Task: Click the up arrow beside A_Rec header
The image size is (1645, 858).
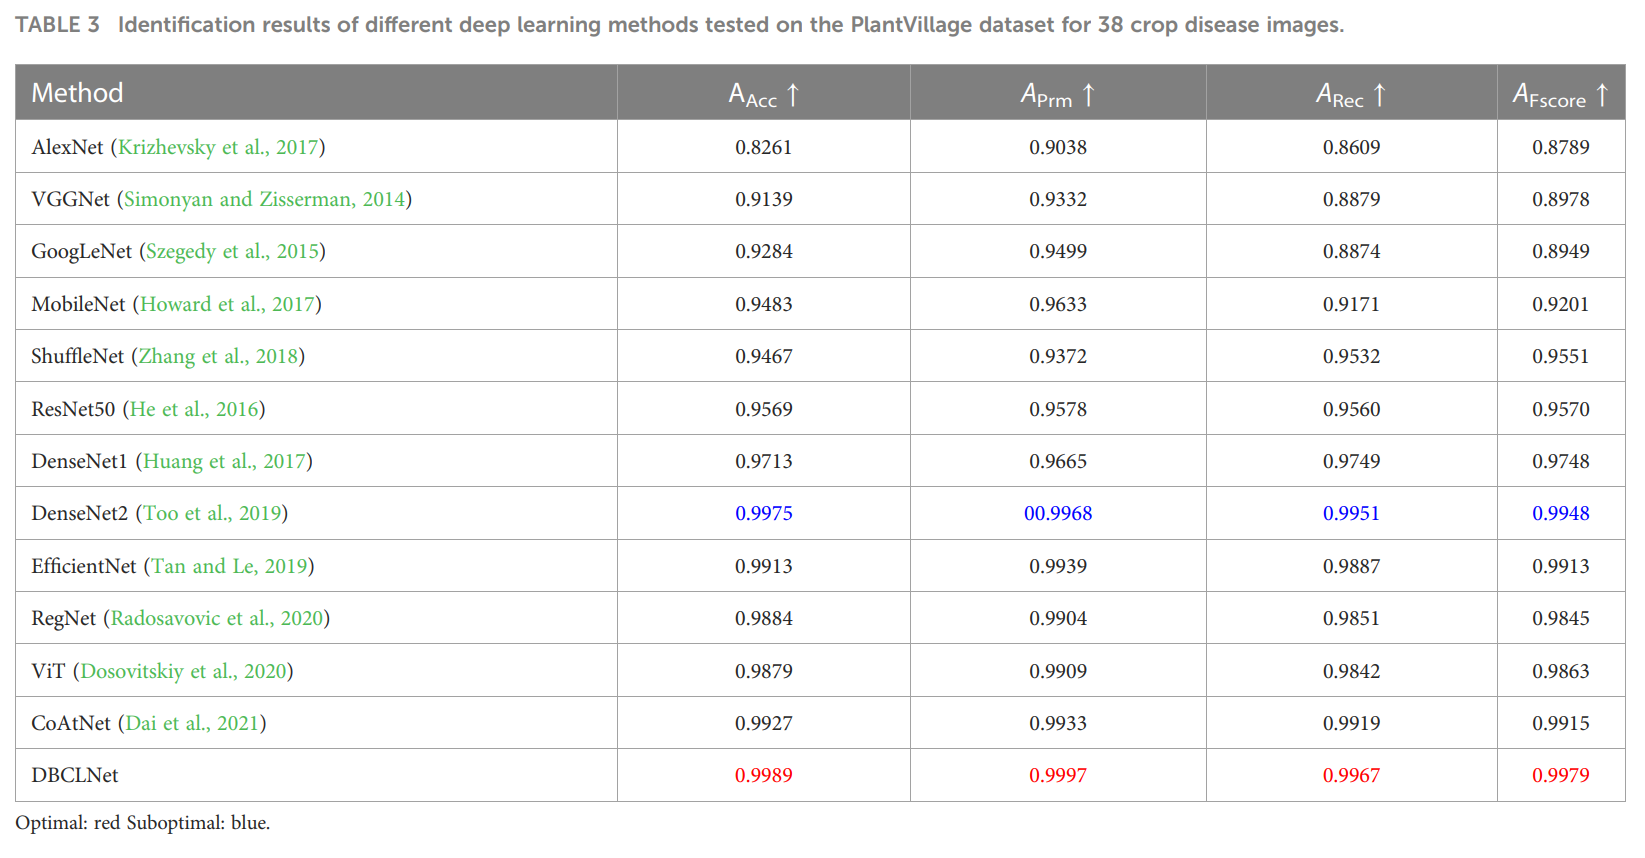Action: [x=1380, y=94]
